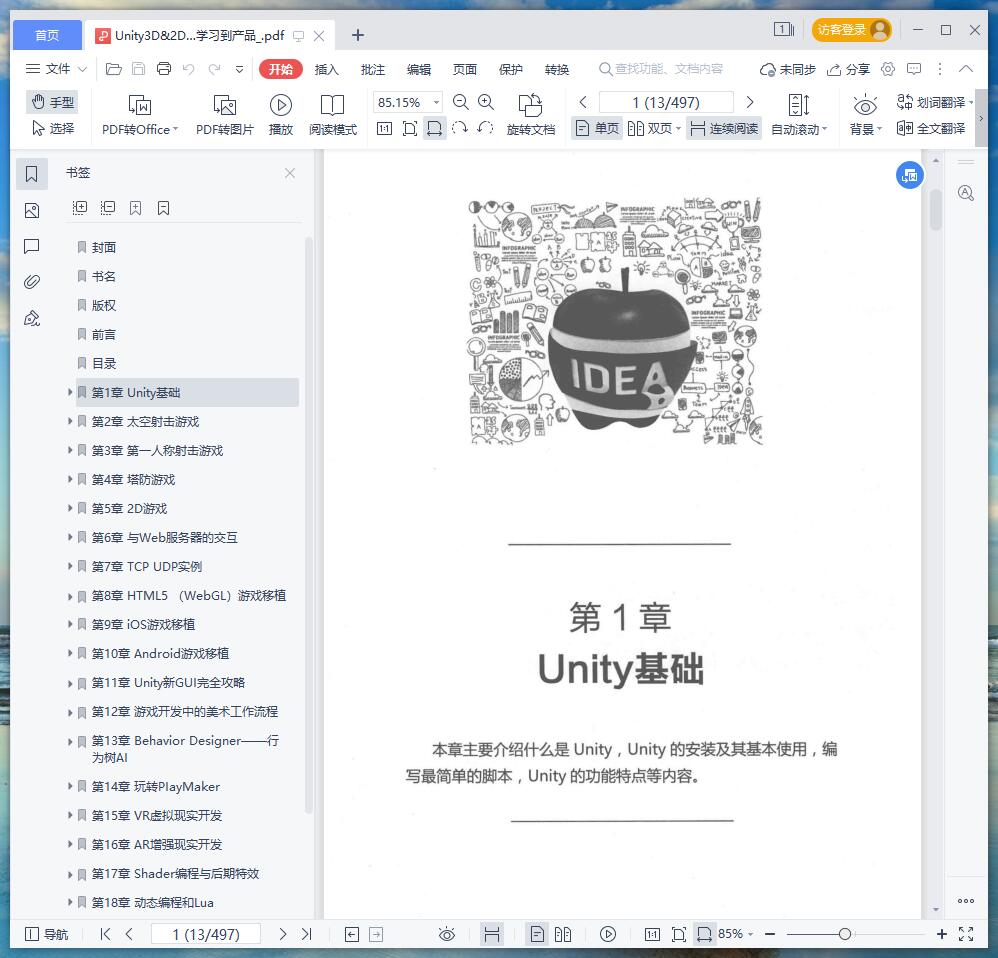
Task: Open the PDF转图片 converter
Action: 225,115
